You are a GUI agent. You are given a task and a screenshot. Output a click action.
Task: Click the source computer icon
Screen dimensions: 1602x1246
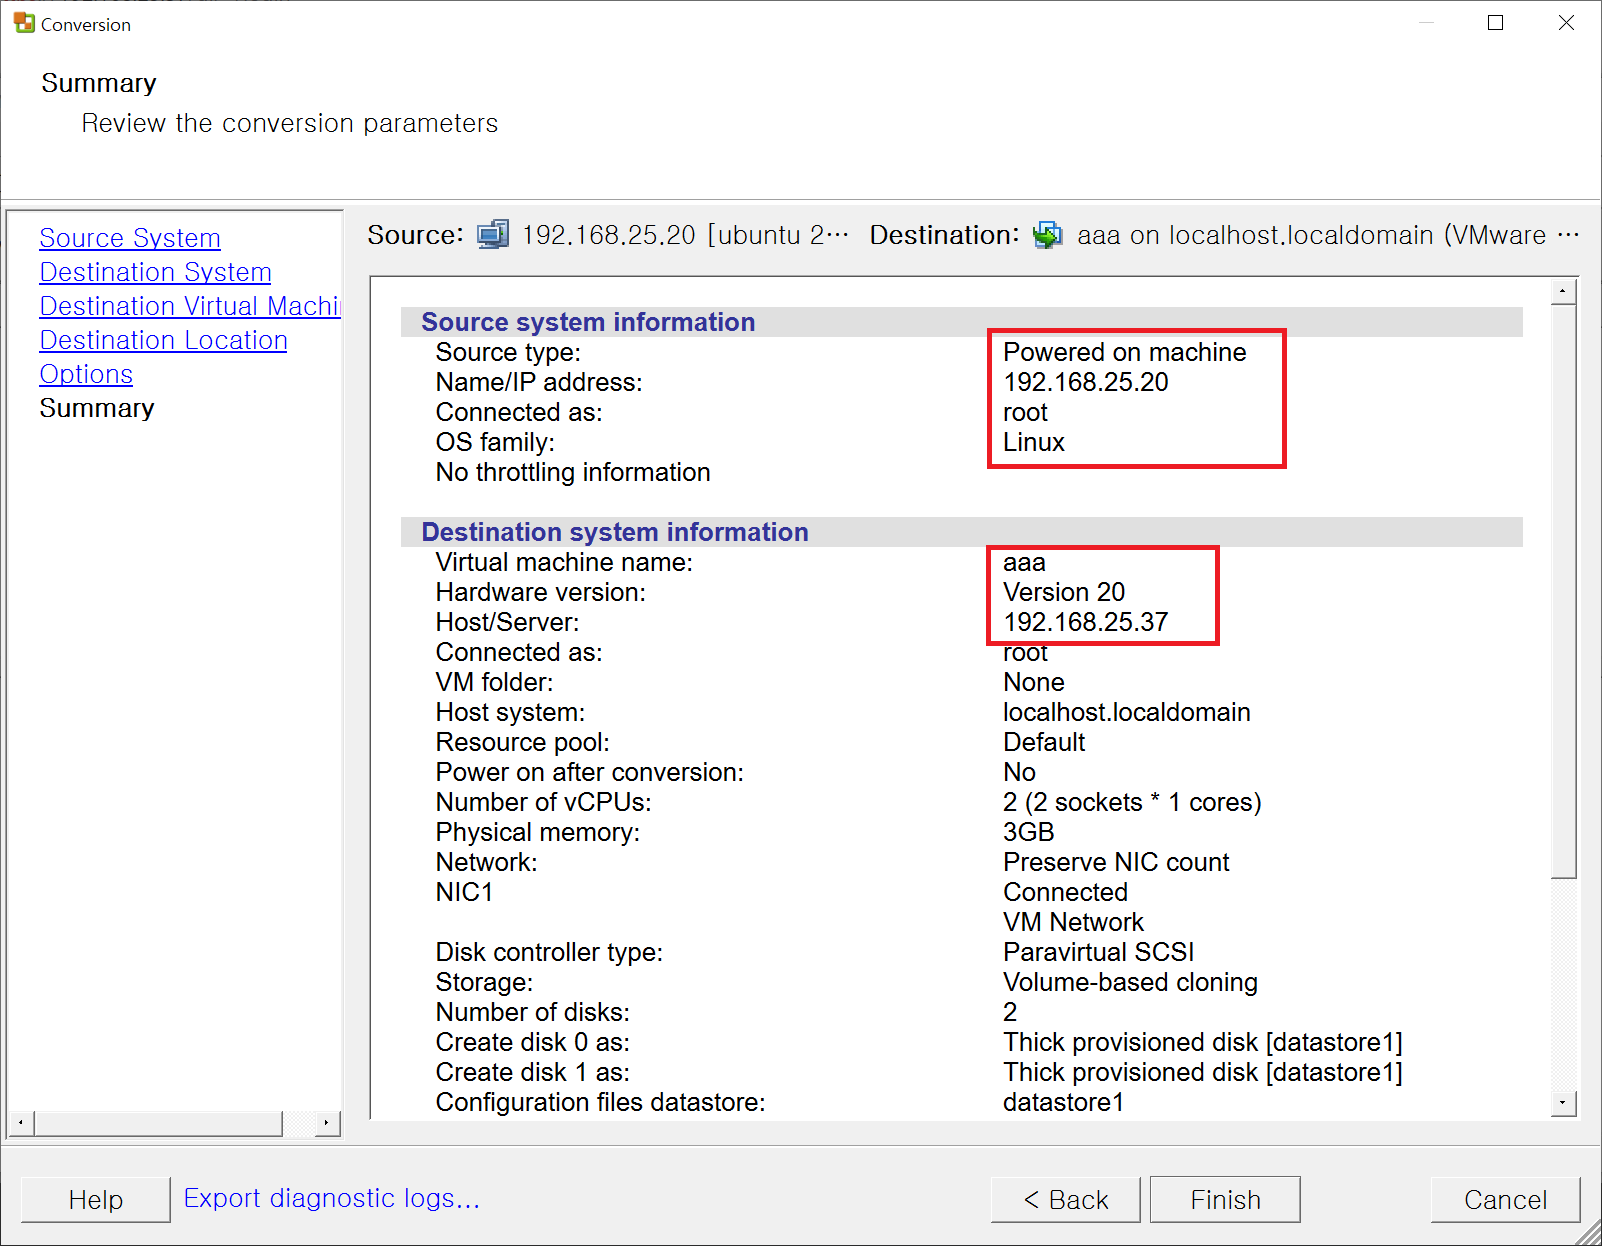coord(493,235)
